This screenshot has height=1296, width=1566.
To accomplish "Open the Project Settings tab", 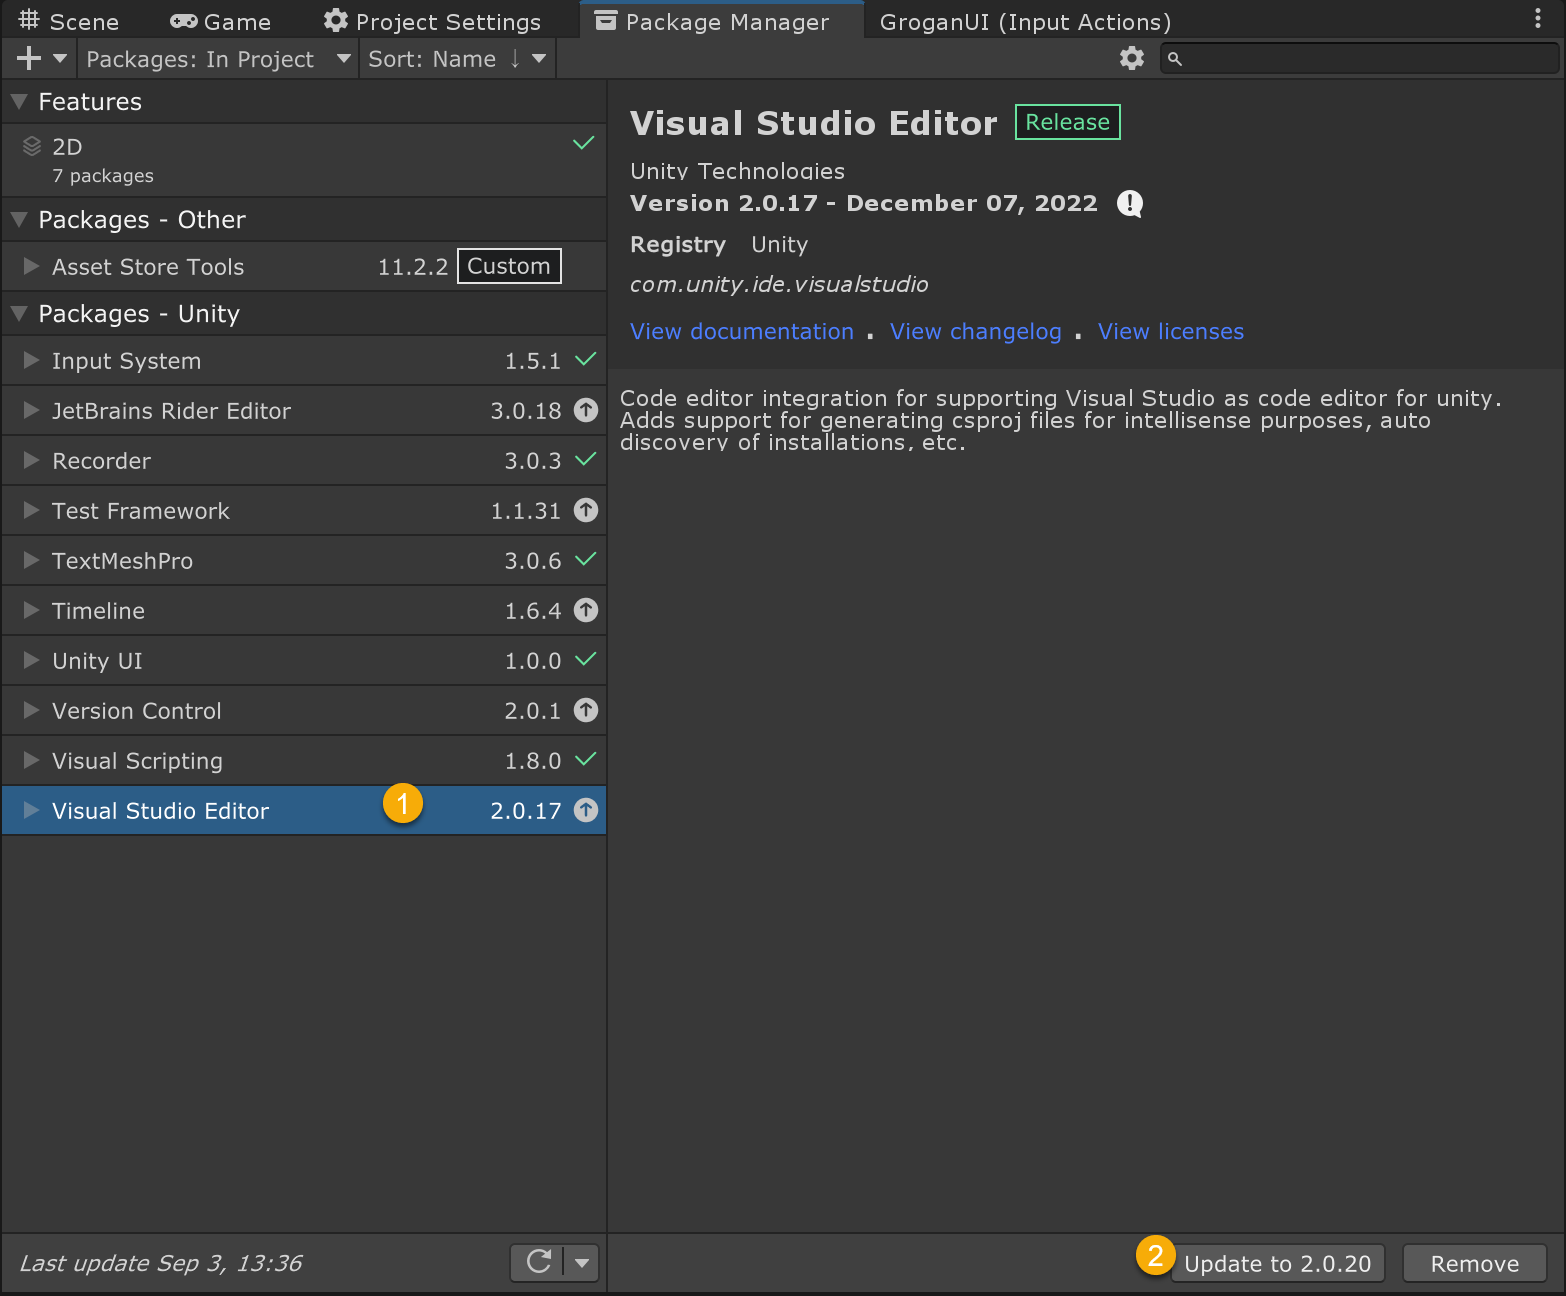I will pos(432,21).
